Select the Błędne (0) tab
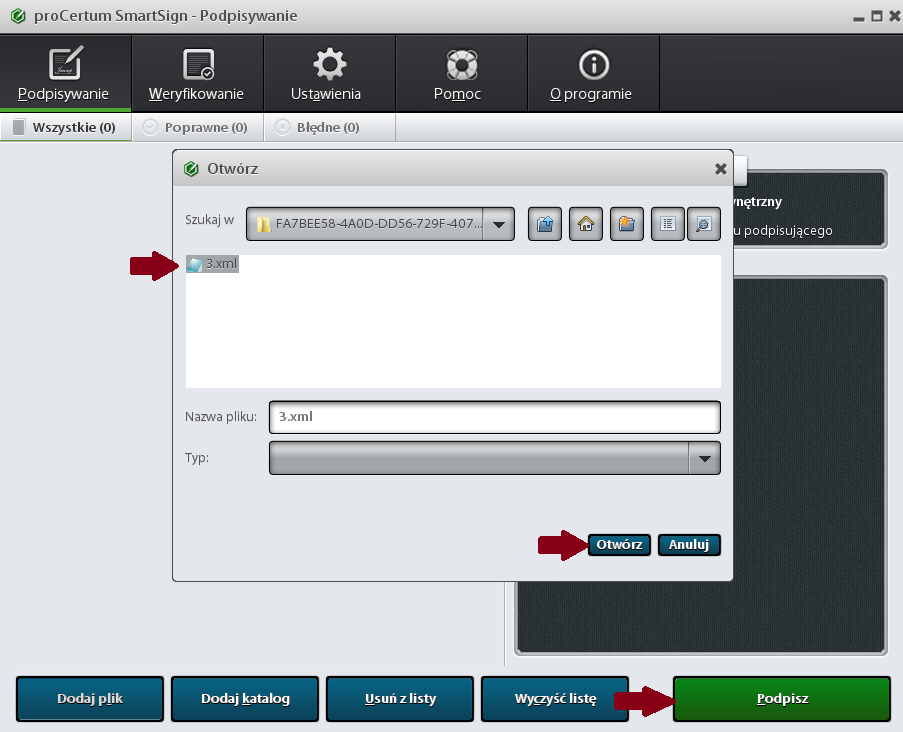The image size is (903, 732). click(x=317, y=127)
